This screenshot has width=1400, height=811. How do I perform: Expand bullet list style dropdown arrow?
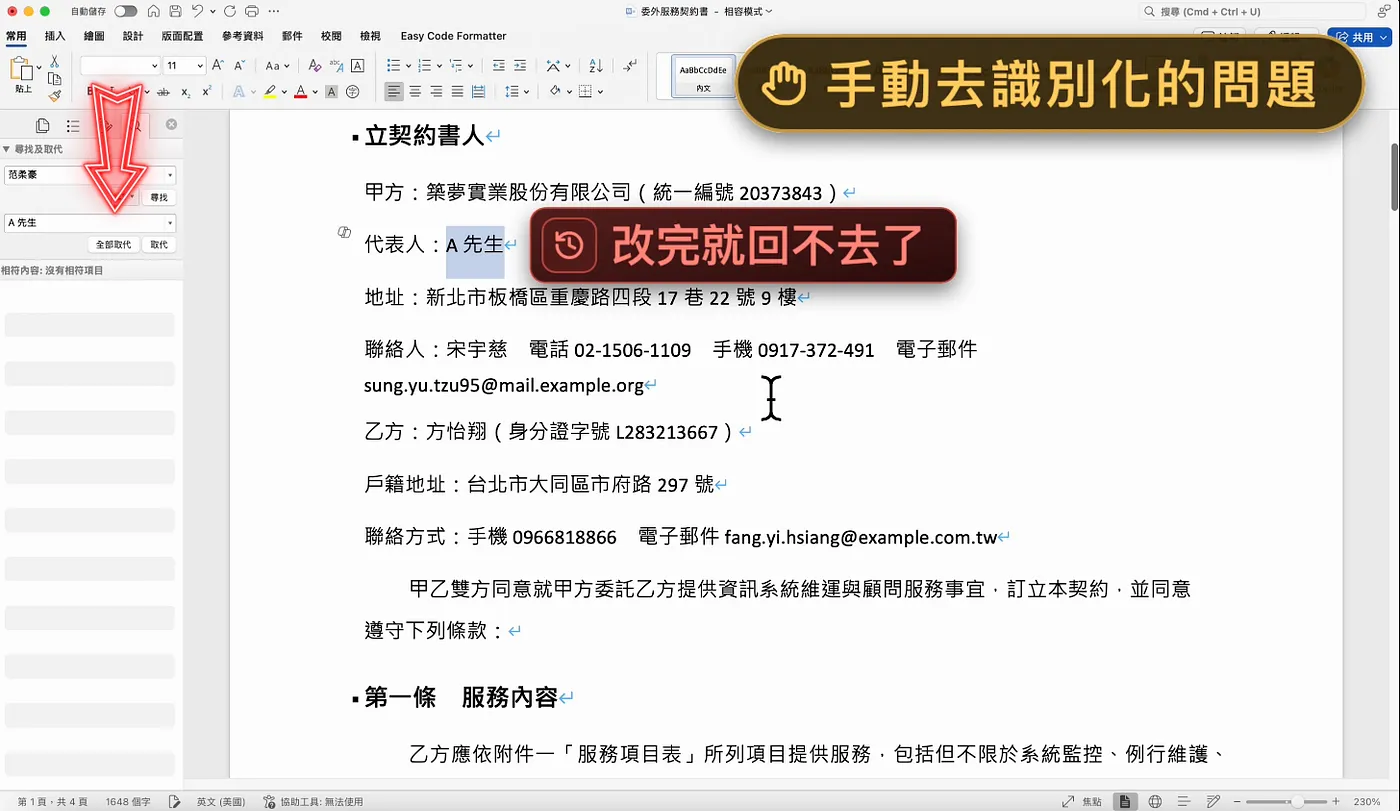click(408, 65)
